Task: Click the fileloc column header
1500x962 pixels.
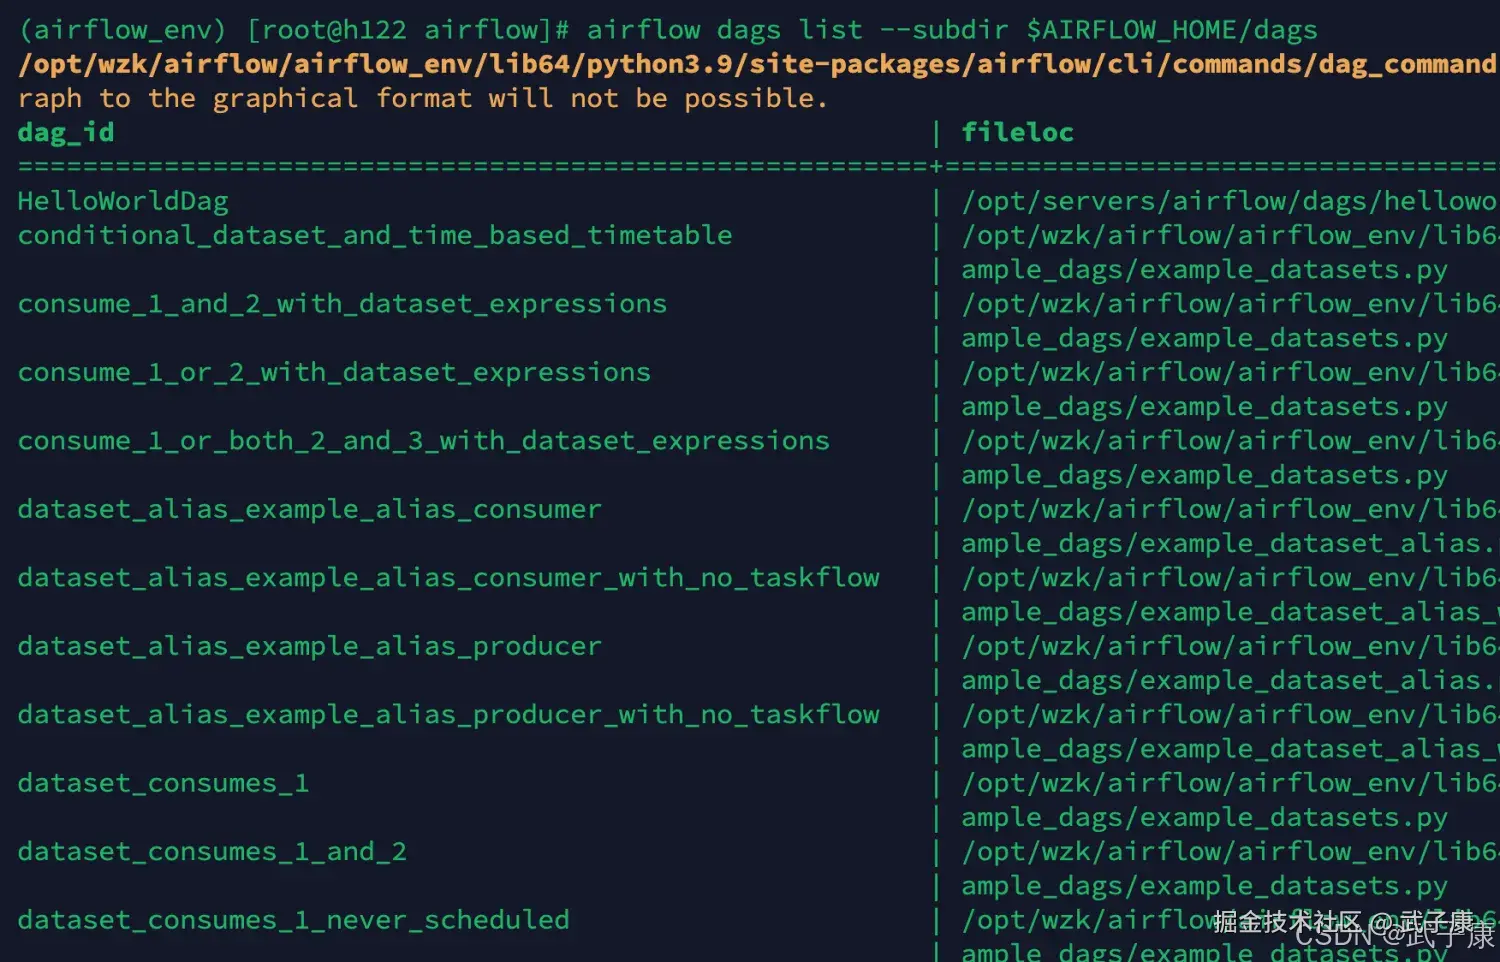Action: [1017, 133]
